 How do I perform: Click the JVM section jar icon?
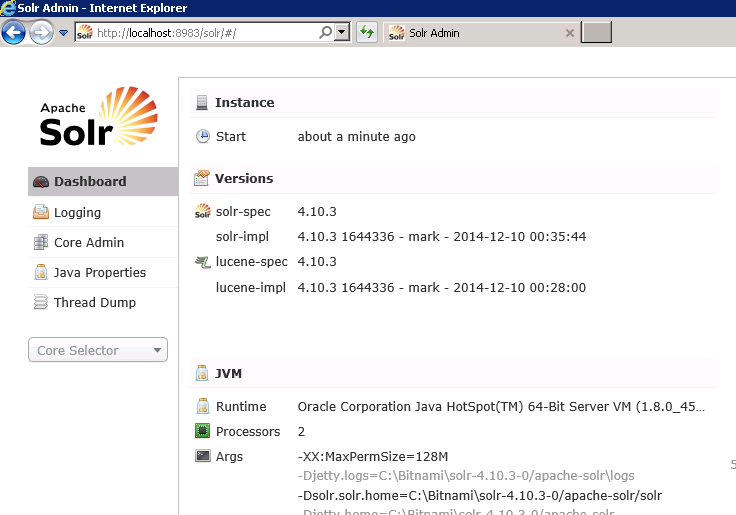pyautogui.click(x=202, y=373)
